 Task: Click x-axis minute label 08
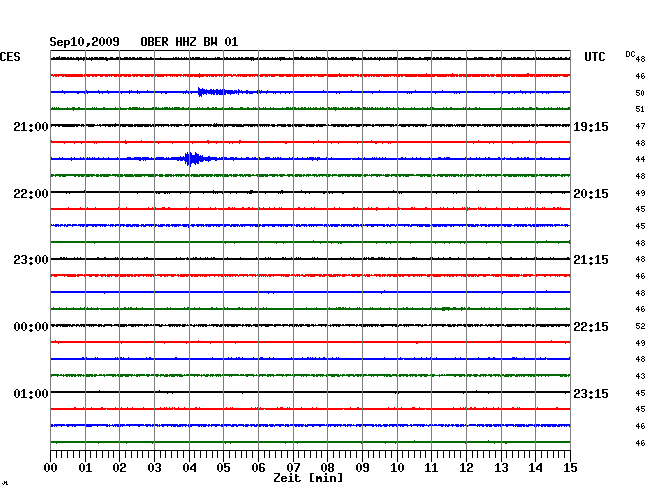point(327,468)
